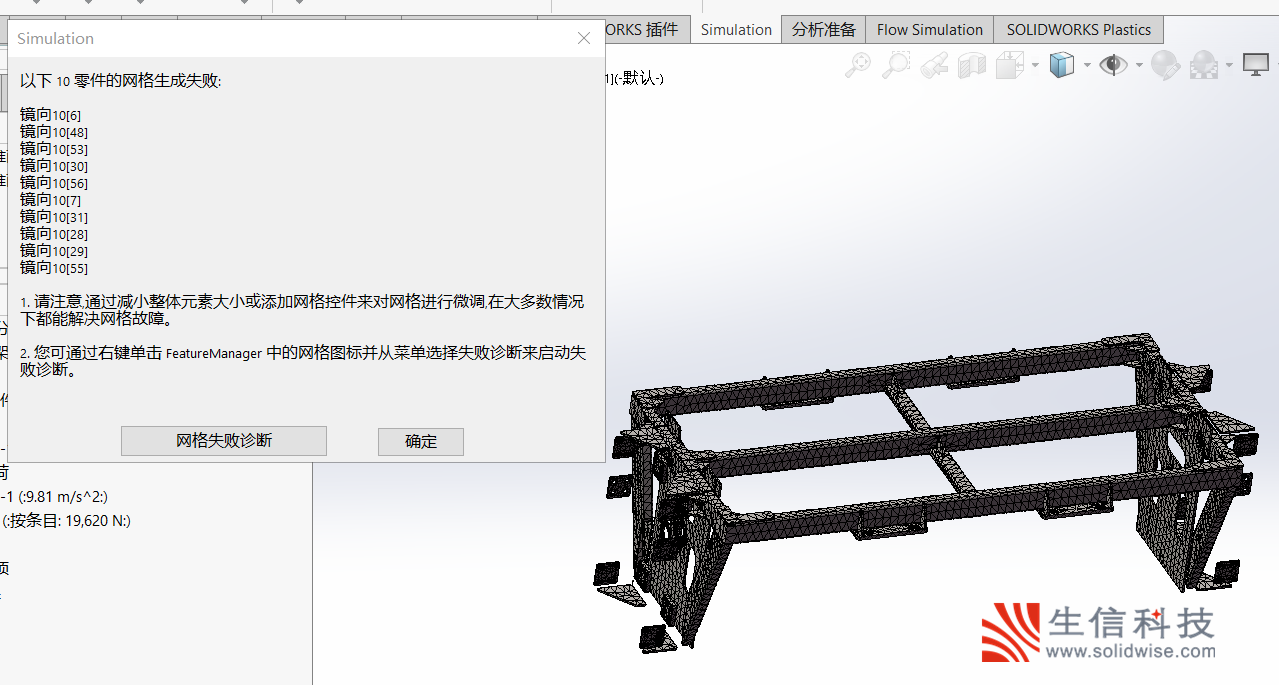The height and width of the screenshot is (685, 1279).
Task: Expand the View Orientation dropdown arrow
Action: pyautogui.click(x=1034, y=66)
